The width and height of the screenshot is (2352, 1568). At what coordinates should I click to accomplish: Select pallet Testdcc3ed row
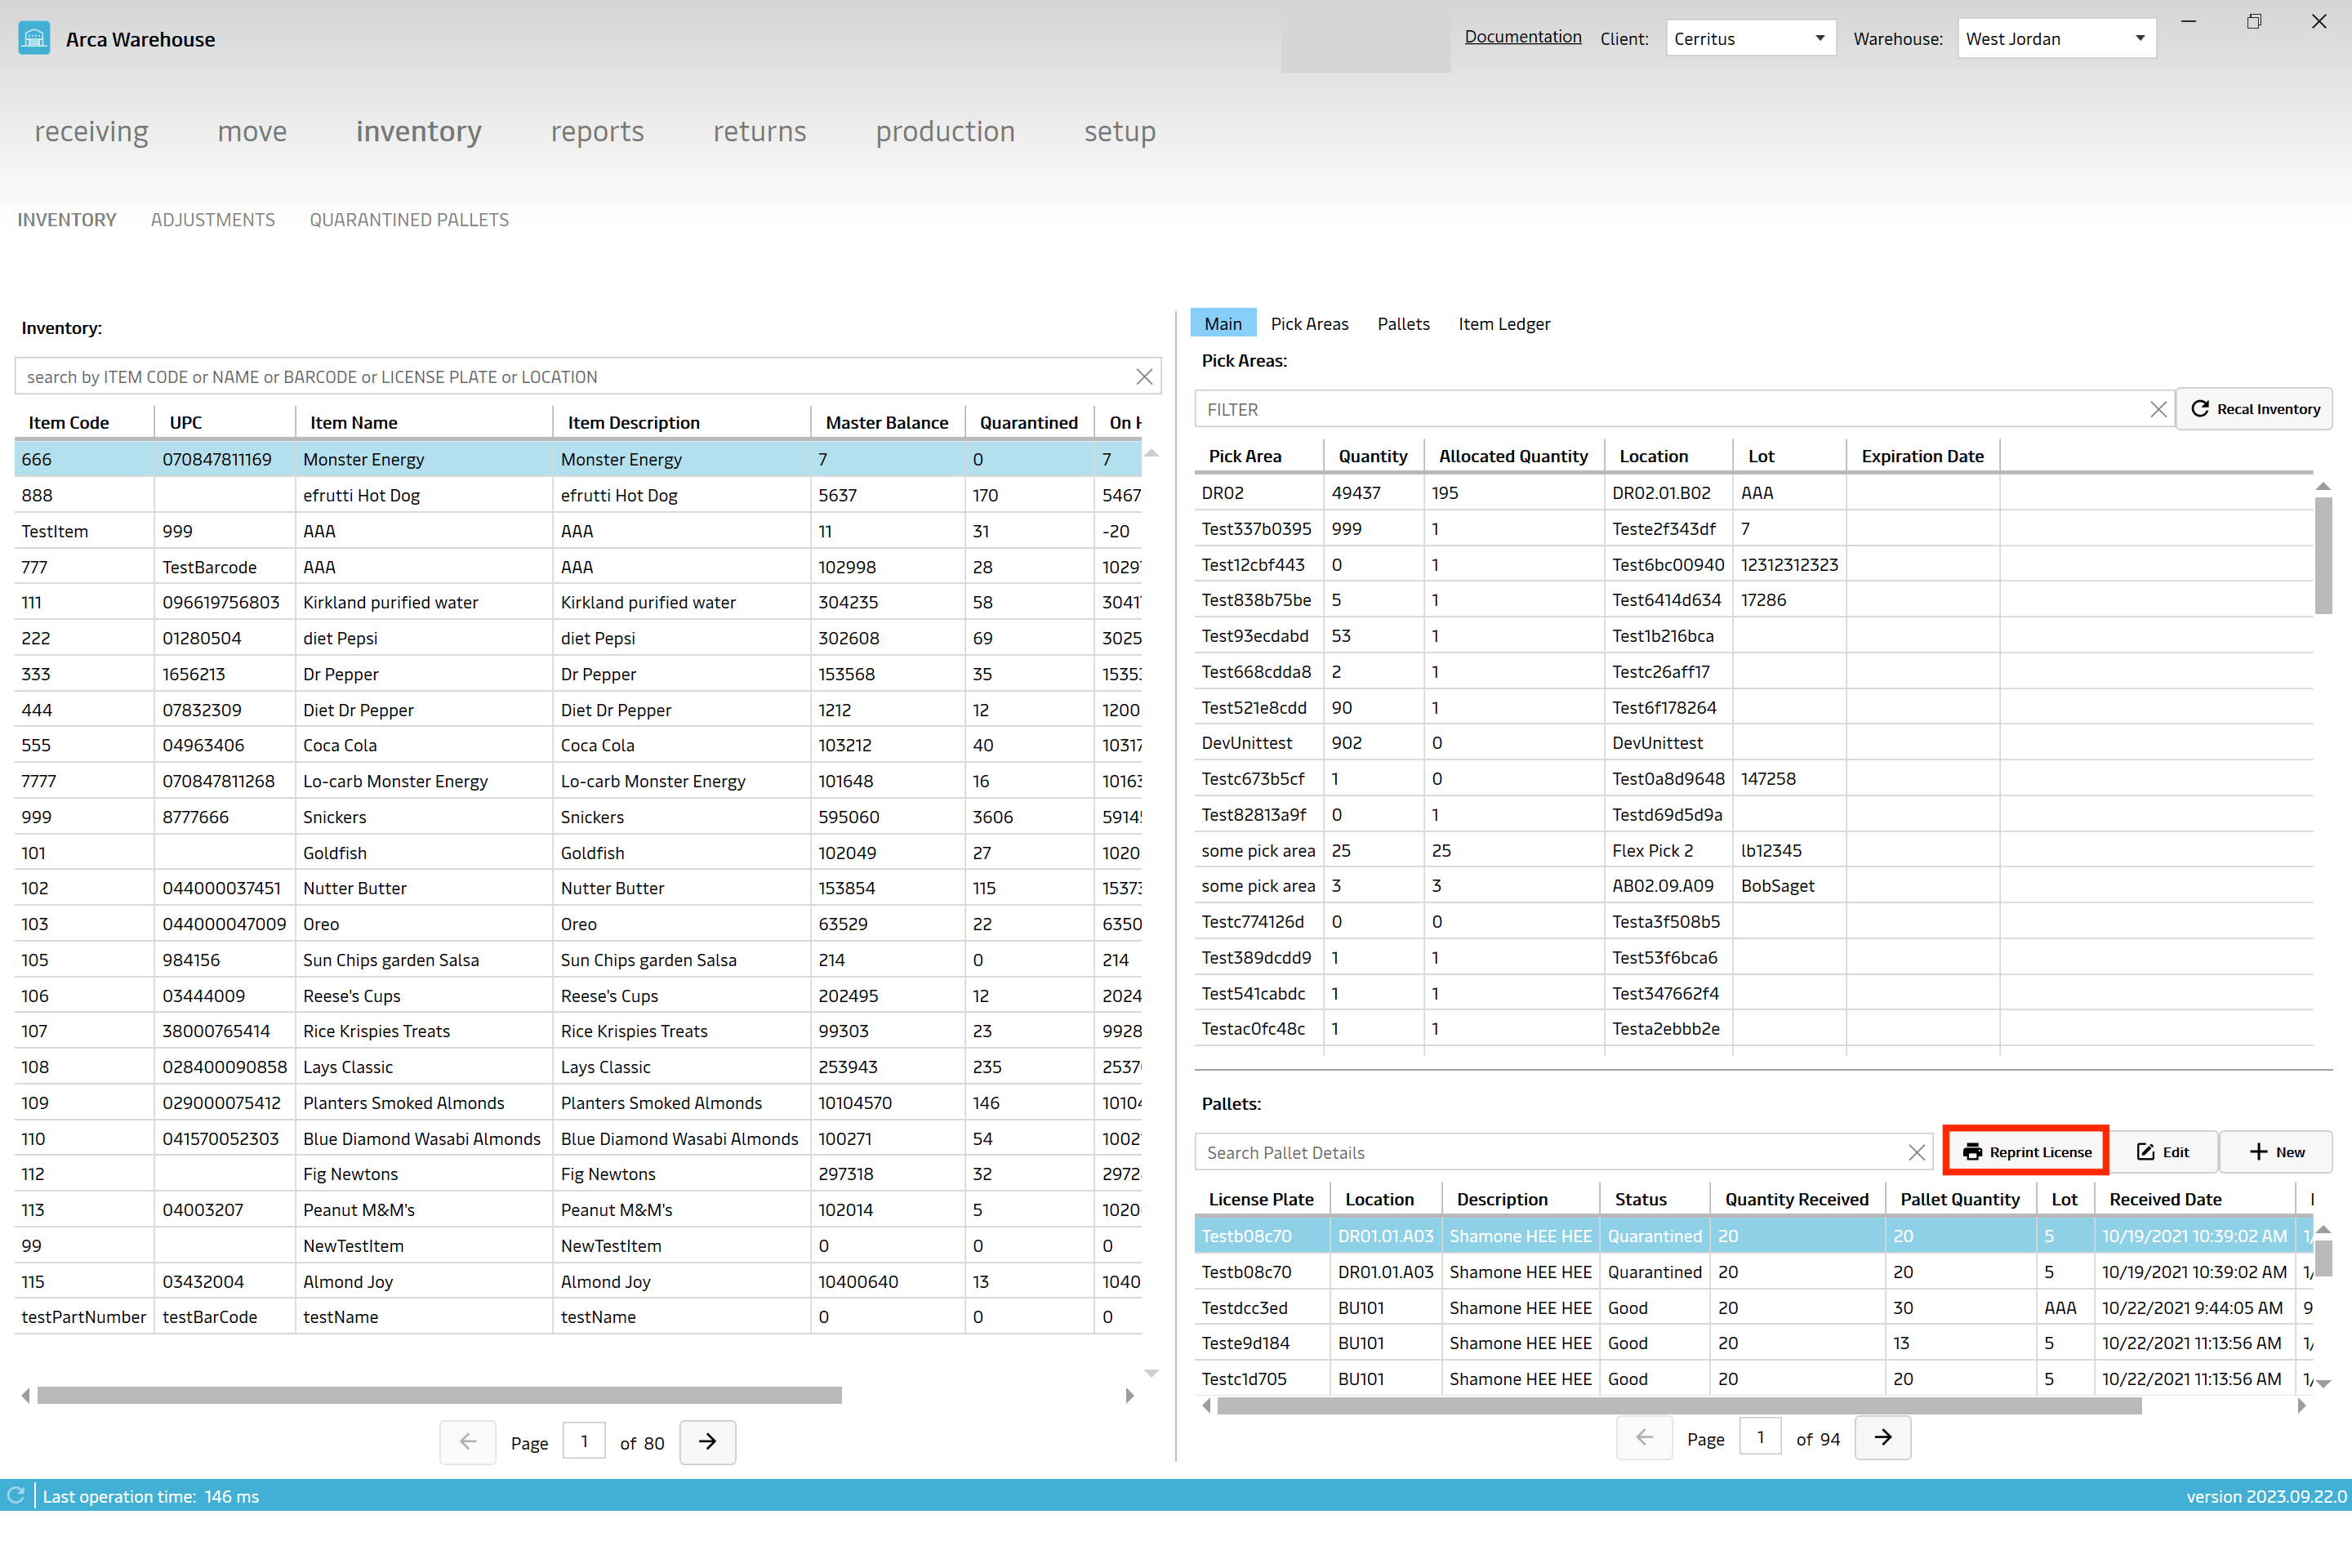tap(1754, 1308)
